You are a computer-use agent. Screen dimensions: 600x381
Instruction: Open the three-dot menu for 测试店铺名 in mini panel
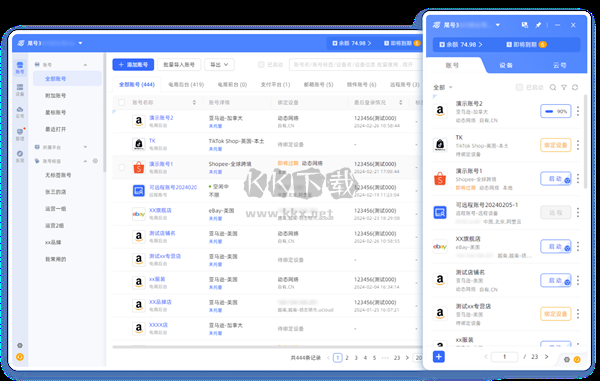pyautogui.click(x=578, y=280)
